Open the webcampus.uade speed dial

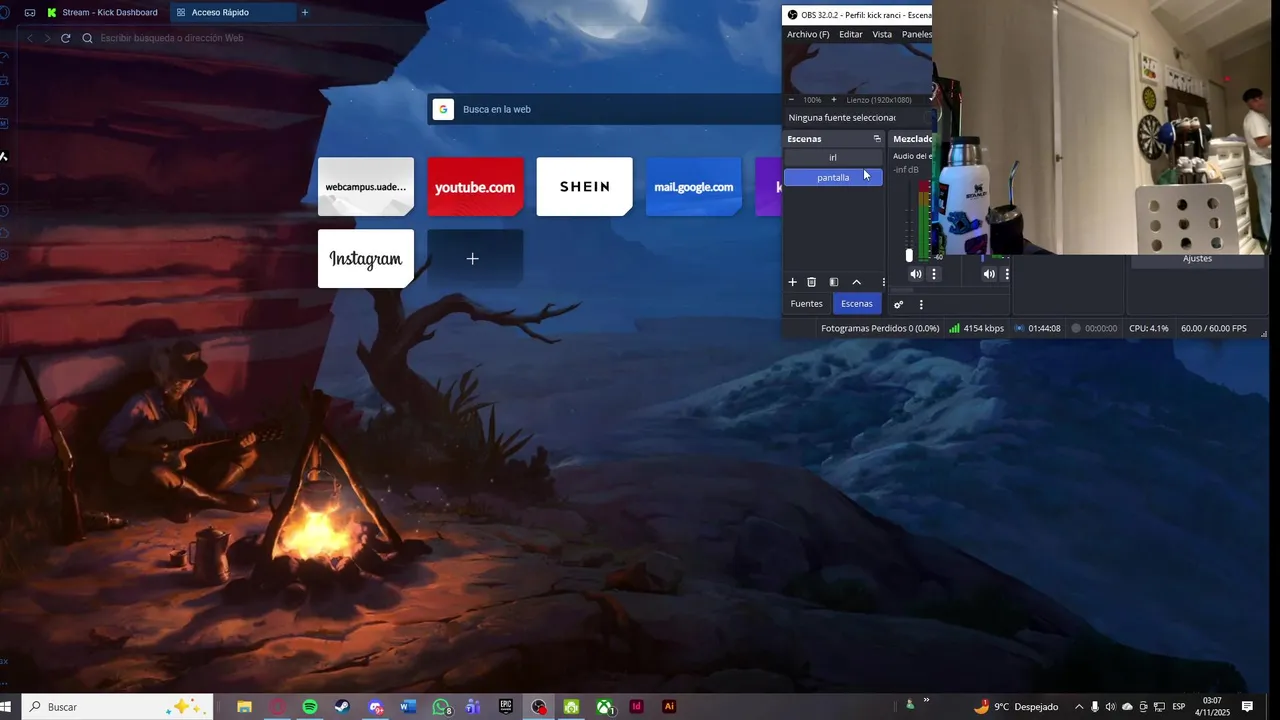coord(366,187)
